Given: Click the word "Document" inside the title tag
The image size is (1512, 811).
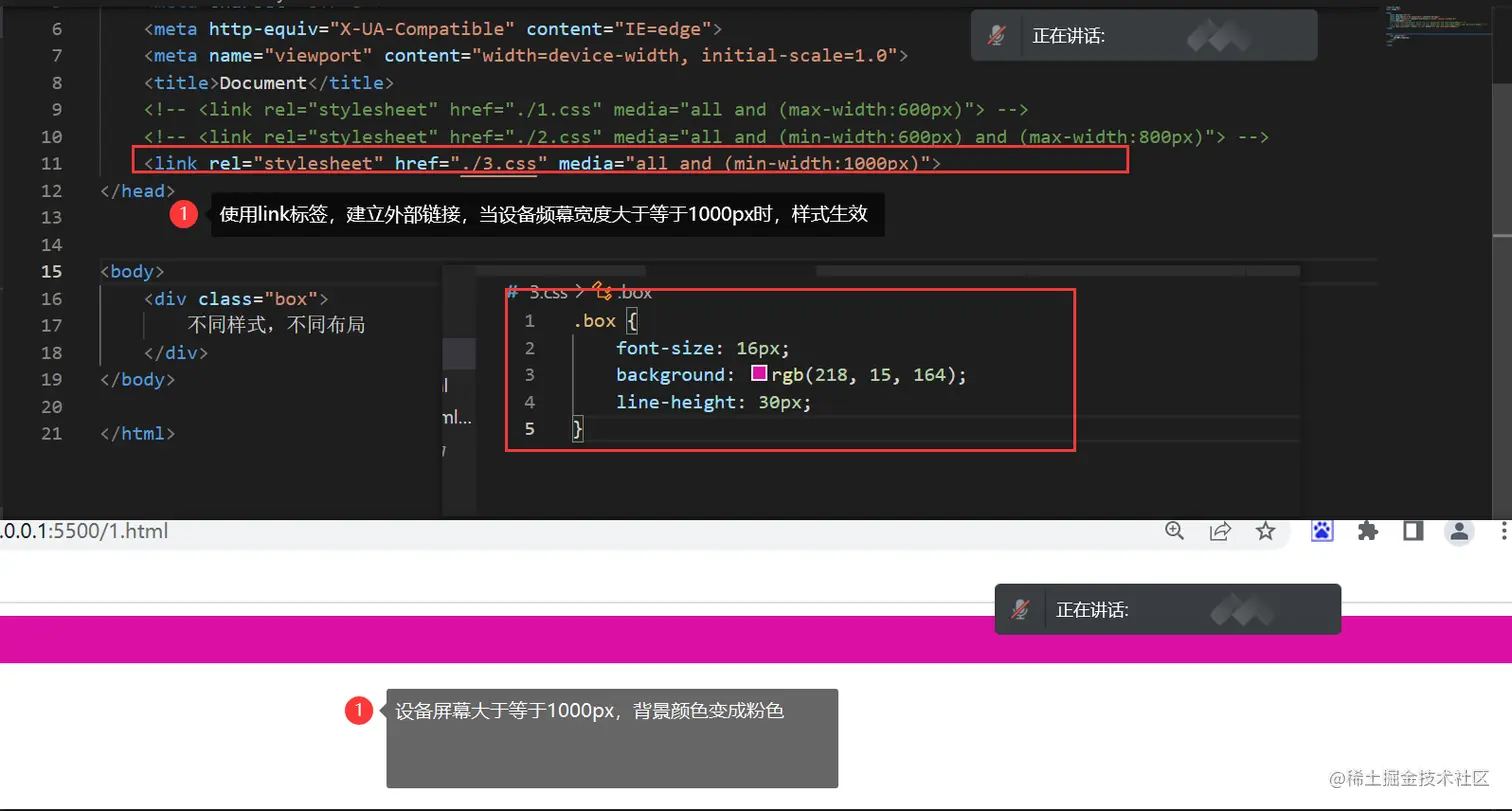Looking at the screenshot, I should pos(263,83).
